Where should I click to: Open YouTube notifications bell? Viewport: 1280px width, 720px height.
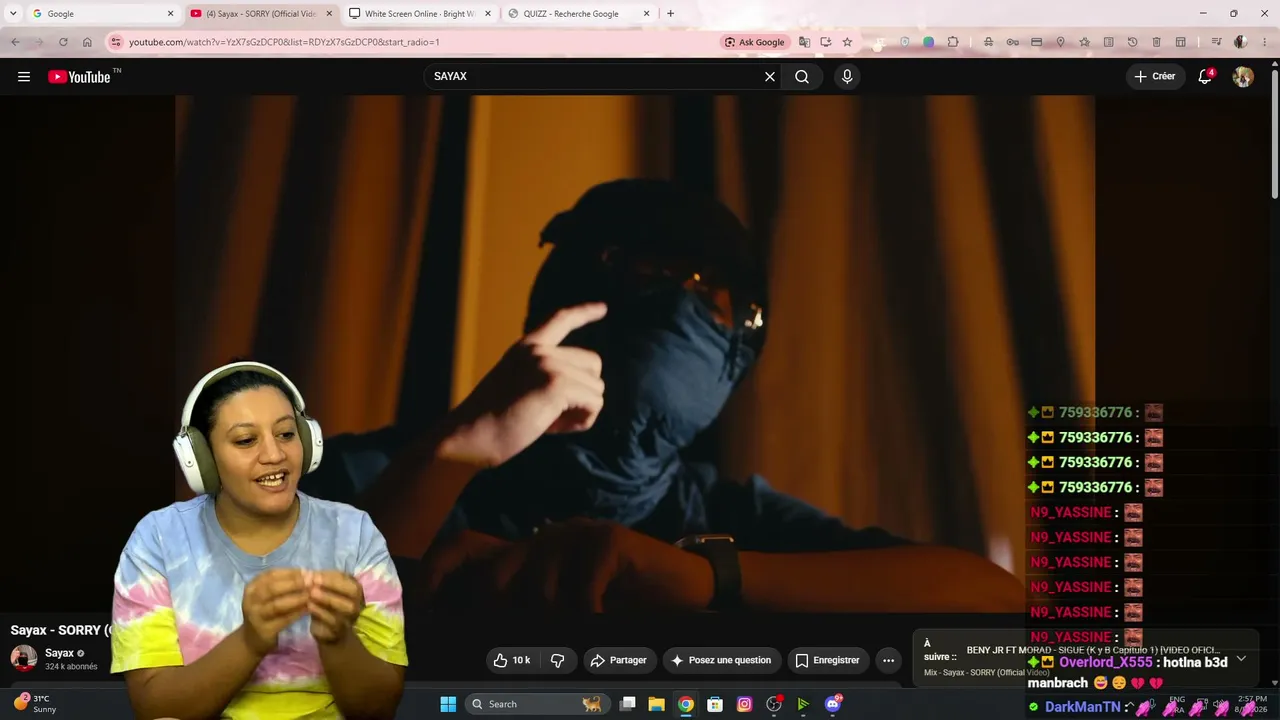click(1205, 77)
